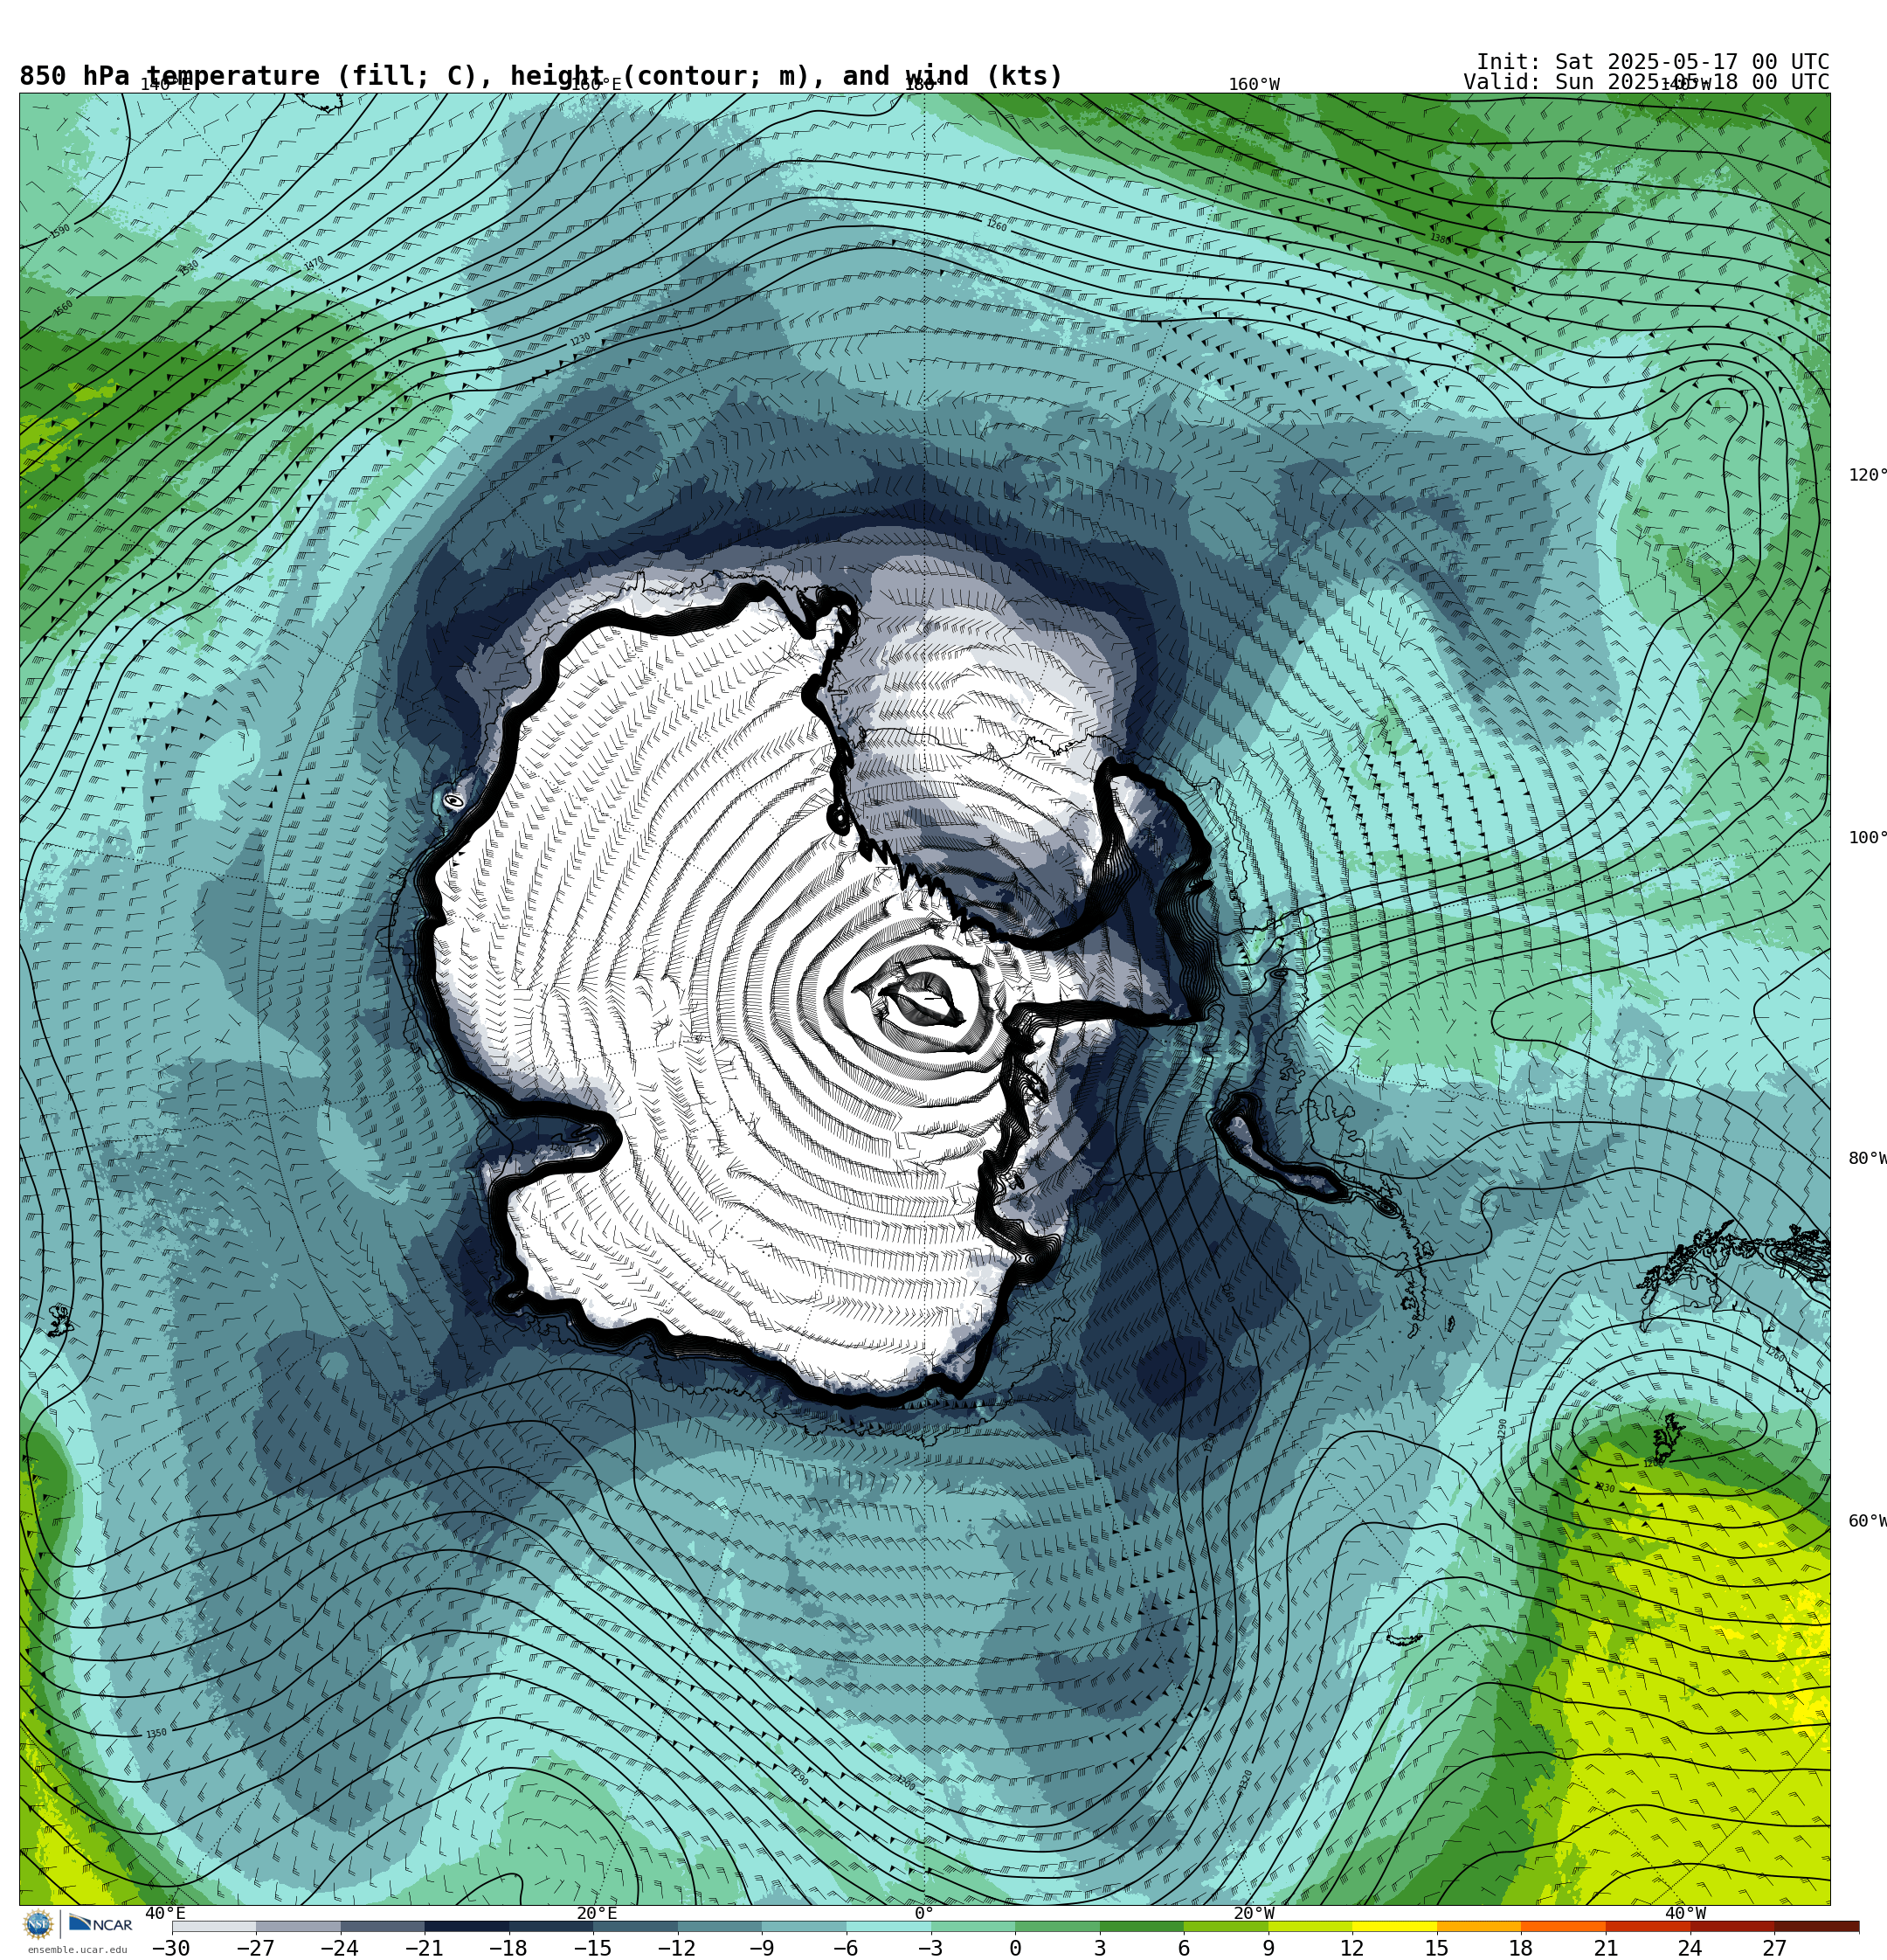Select the 850 hPa temperature title text
The width and height of the screenshot is (1887, 1960).
(541, 76)
